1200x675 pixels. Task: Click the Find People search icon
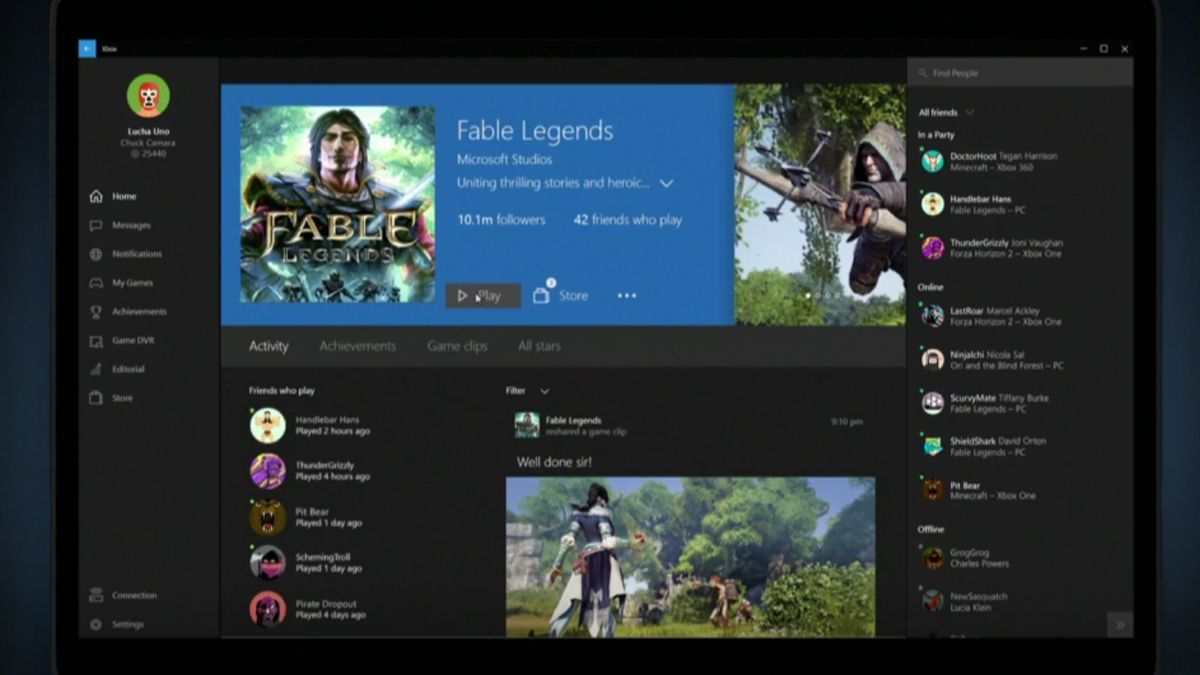pyautogui.click(x=923, y=73)
